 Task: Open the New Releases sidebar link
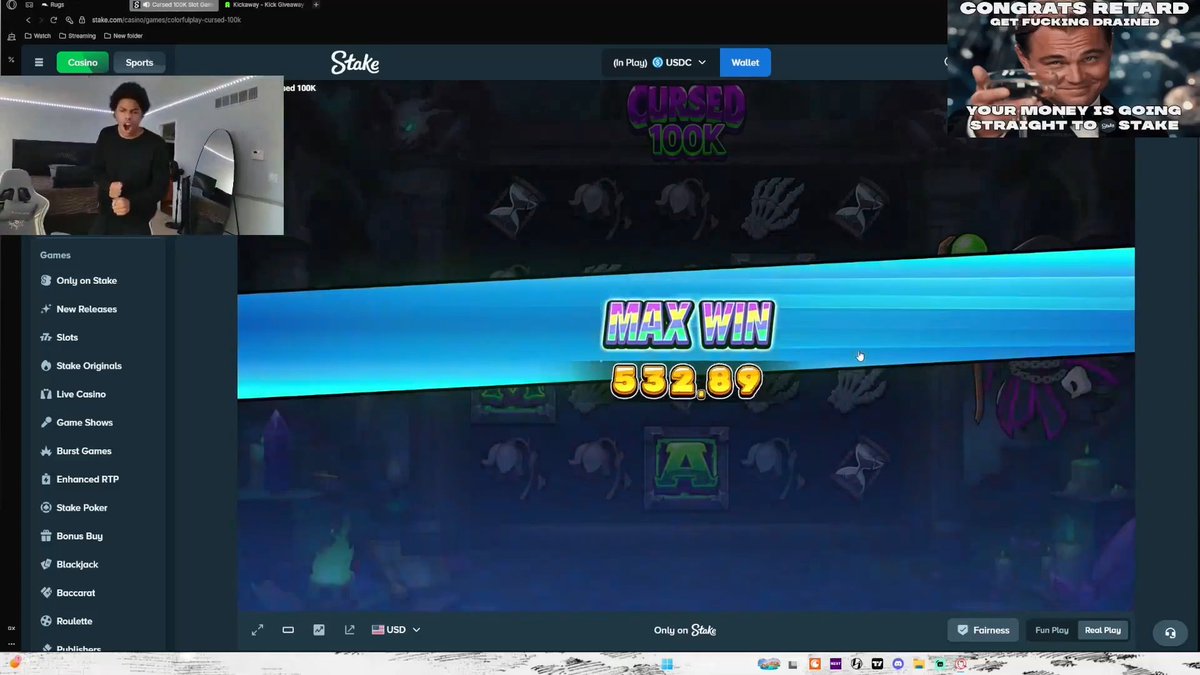click(x=87, y=309)
